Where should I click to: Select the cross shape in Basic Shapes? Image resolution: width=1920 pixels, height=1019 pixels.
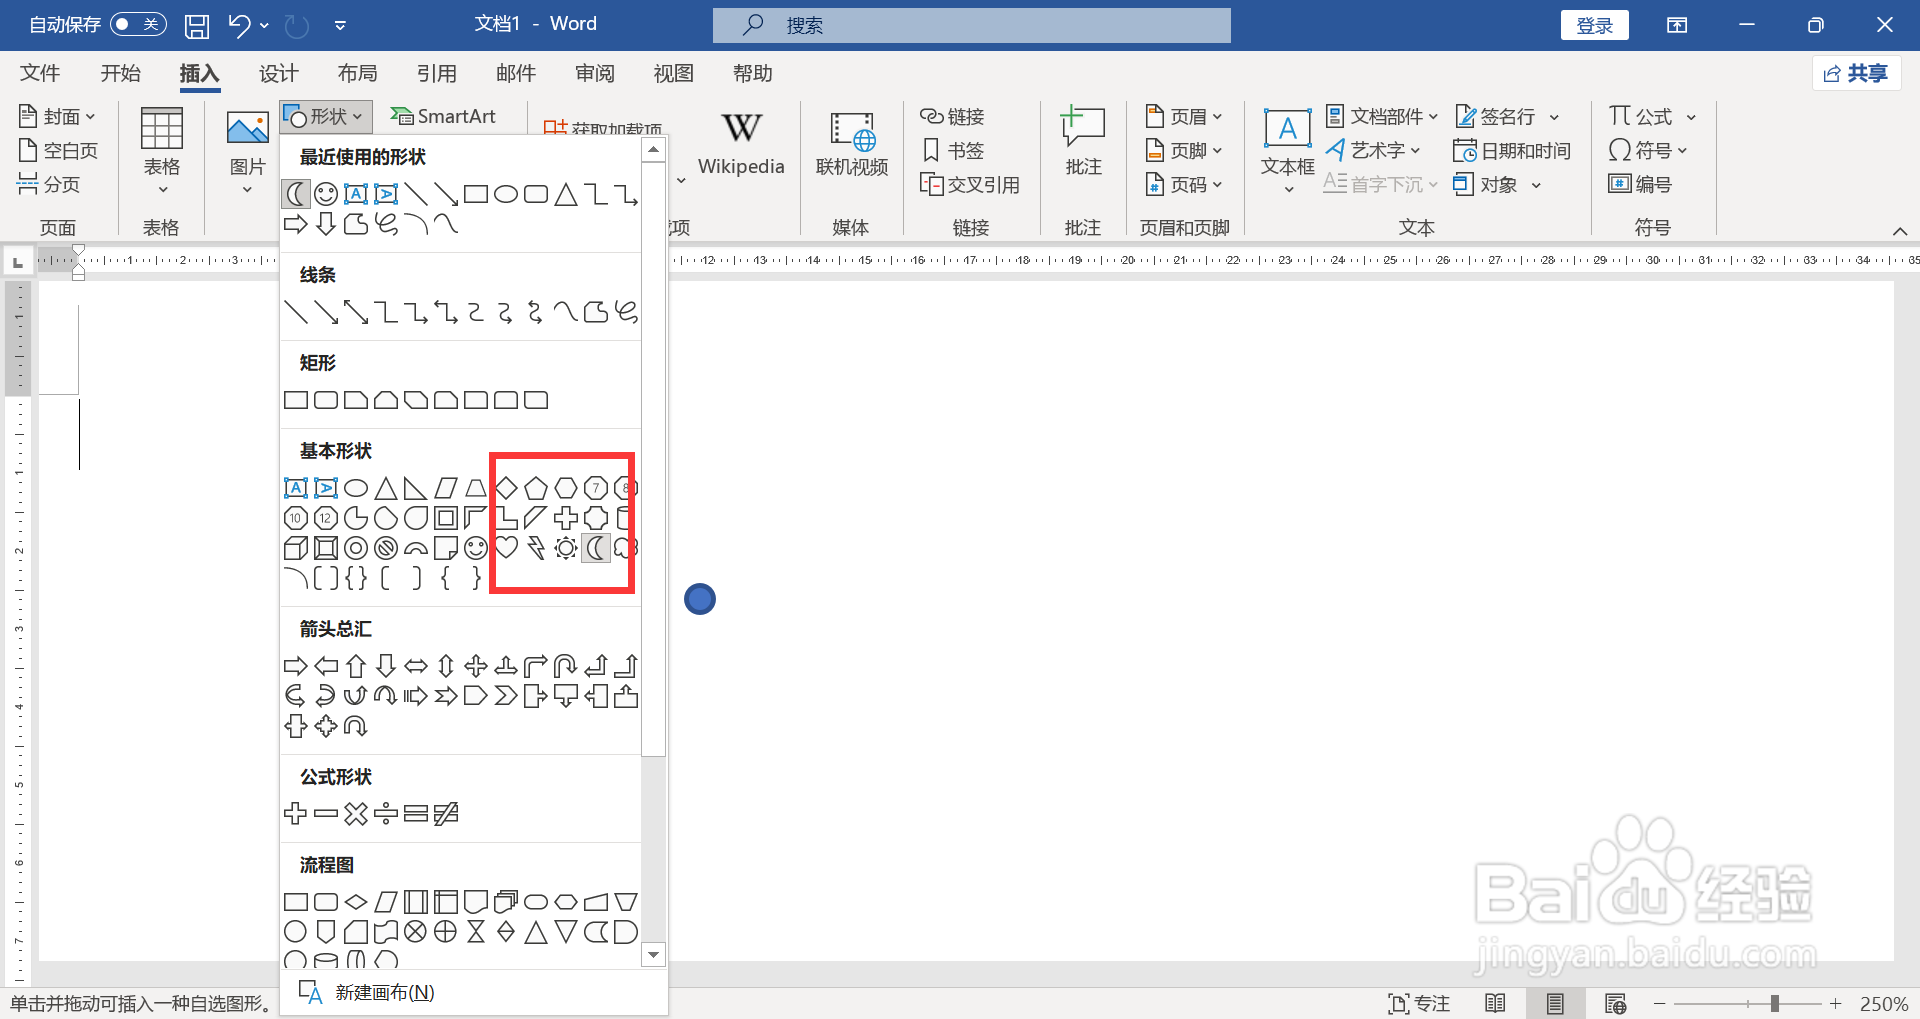click(566, 518)
